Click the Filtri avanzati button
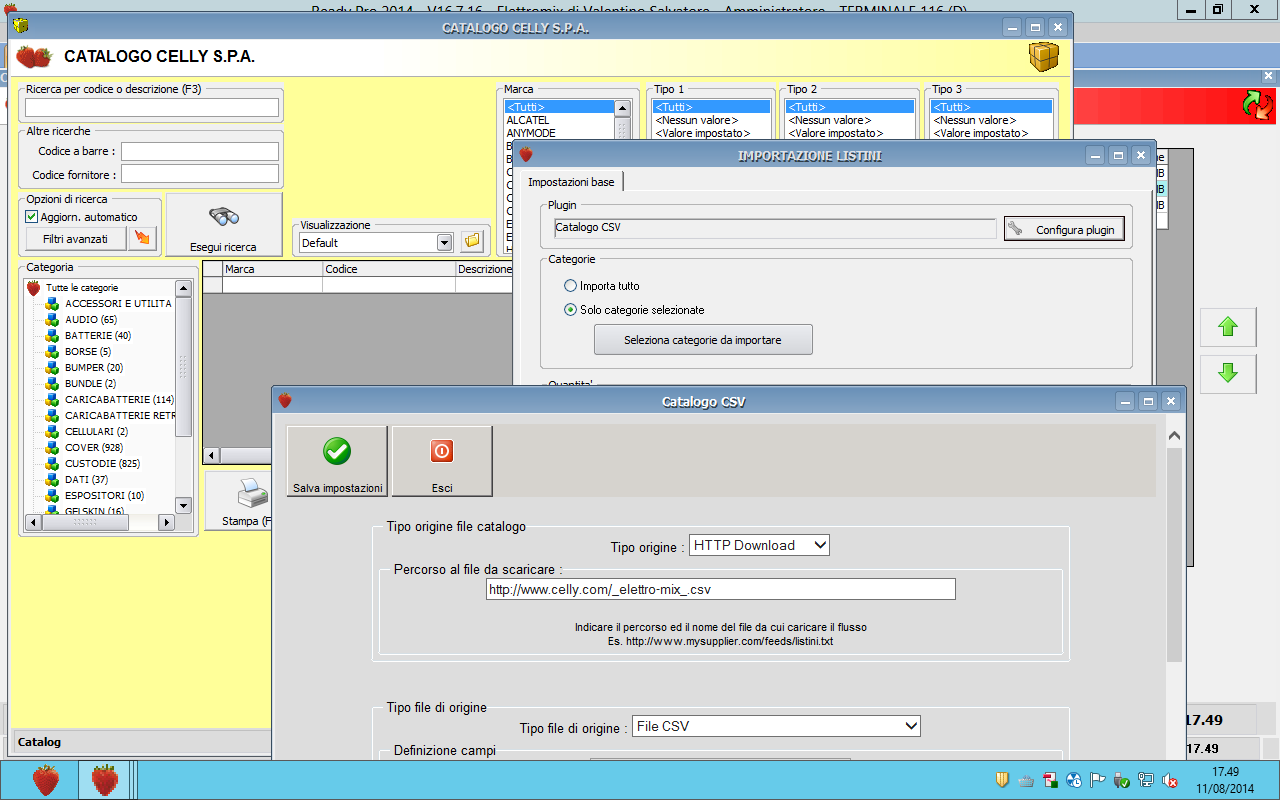The width and height of the screenshot is (1280, 800). coord(75,239)
